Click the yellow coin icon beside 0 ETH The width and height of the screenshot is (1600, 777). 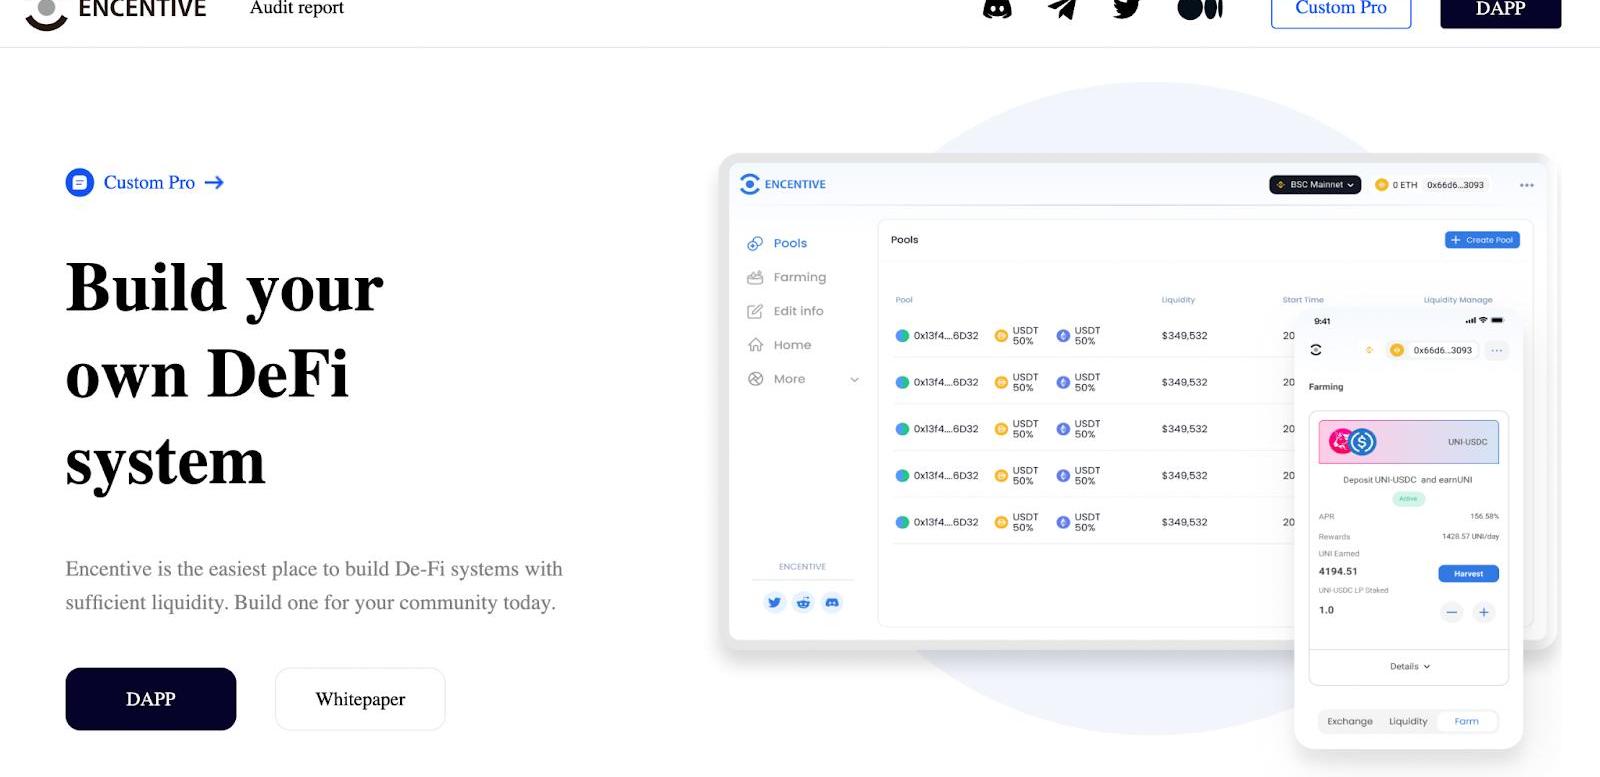coord(1381,185)
